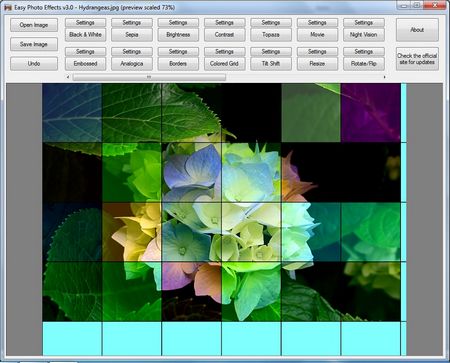Viewport: 450px width, 363px height.
Task: Close the Easy Photo Effects window
Action: point(435,5)
